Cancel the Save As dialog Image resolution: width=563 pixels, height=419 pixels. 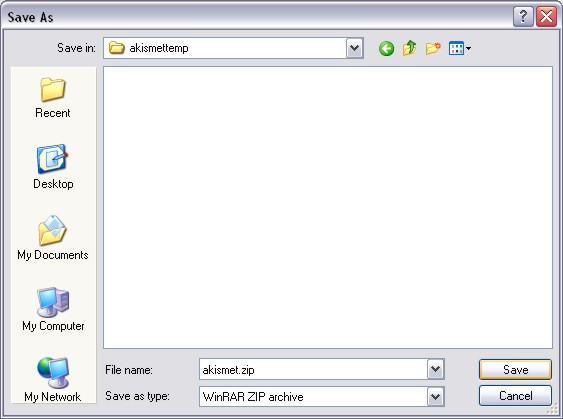[515, 396]
